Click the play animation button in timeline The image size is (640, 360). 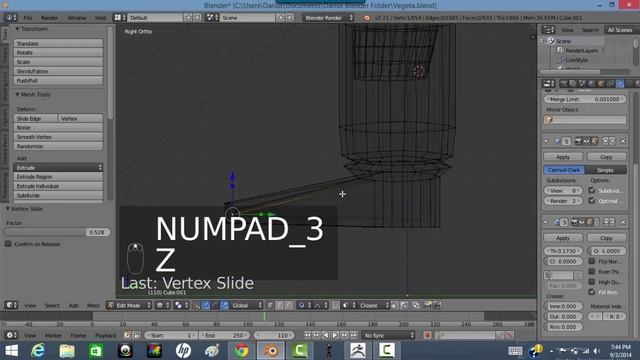(x=335, y=335)
